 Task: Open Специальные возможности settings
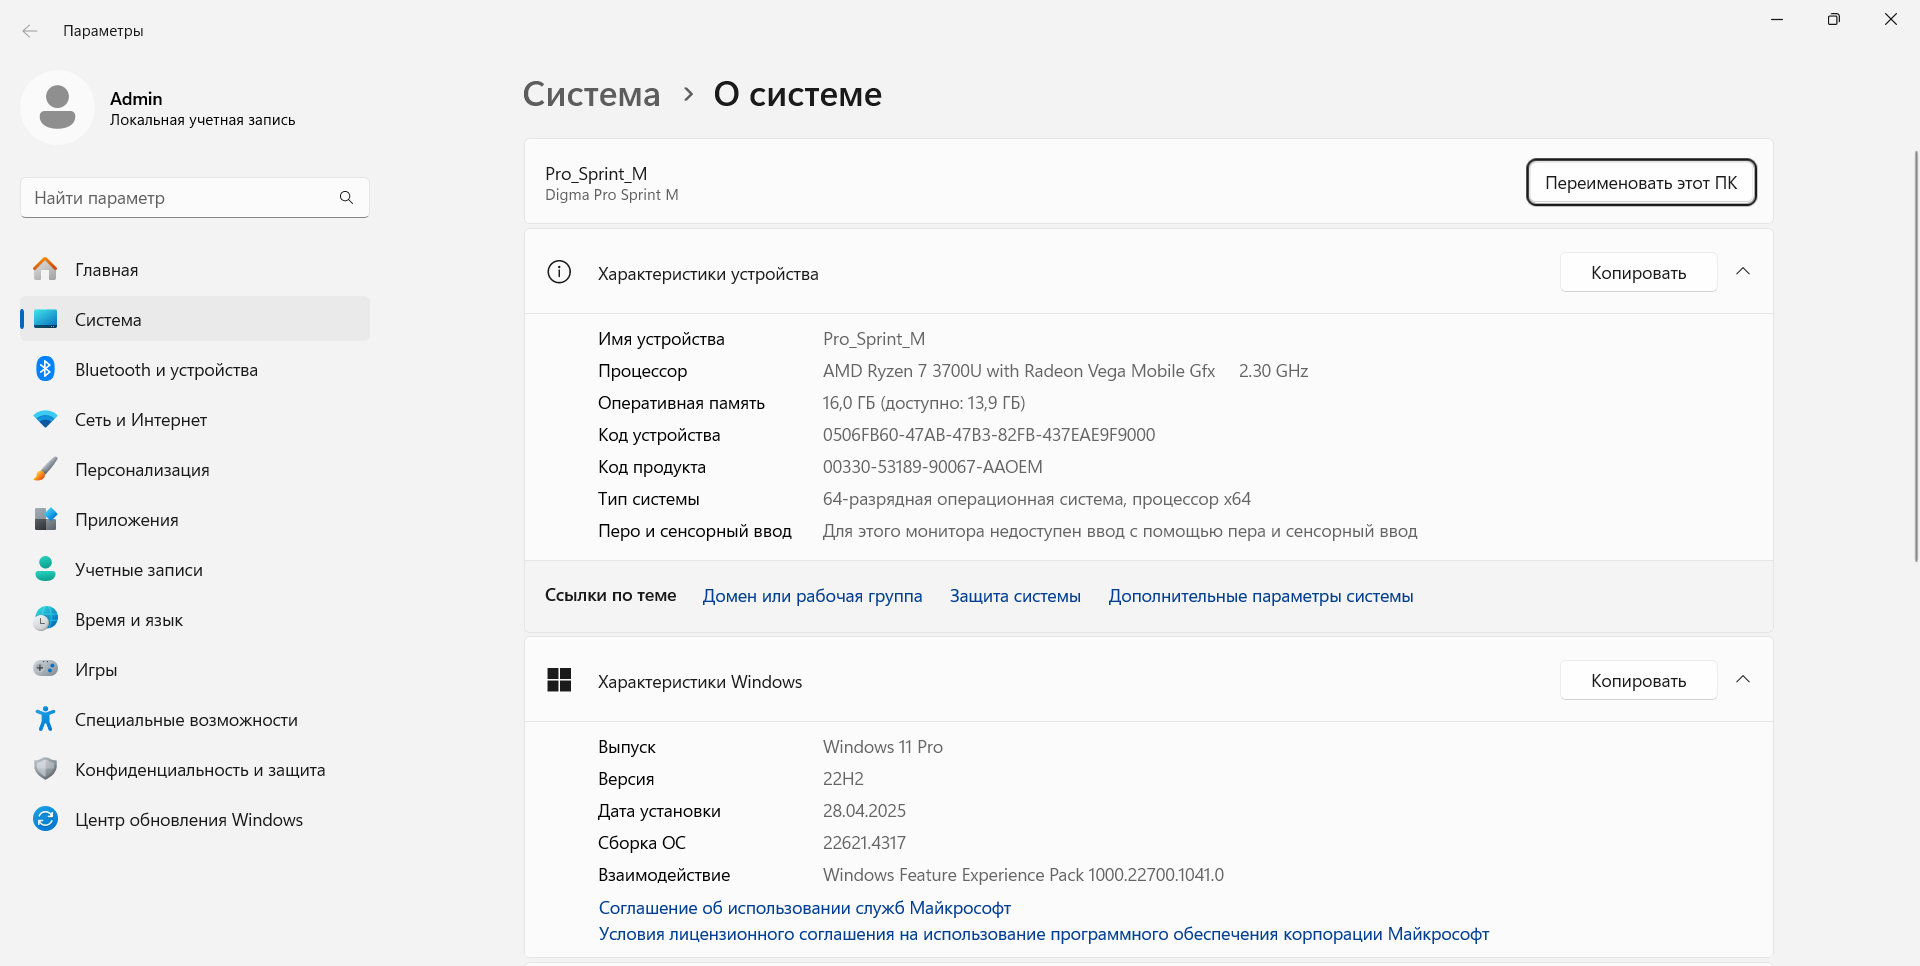point(195,719)
